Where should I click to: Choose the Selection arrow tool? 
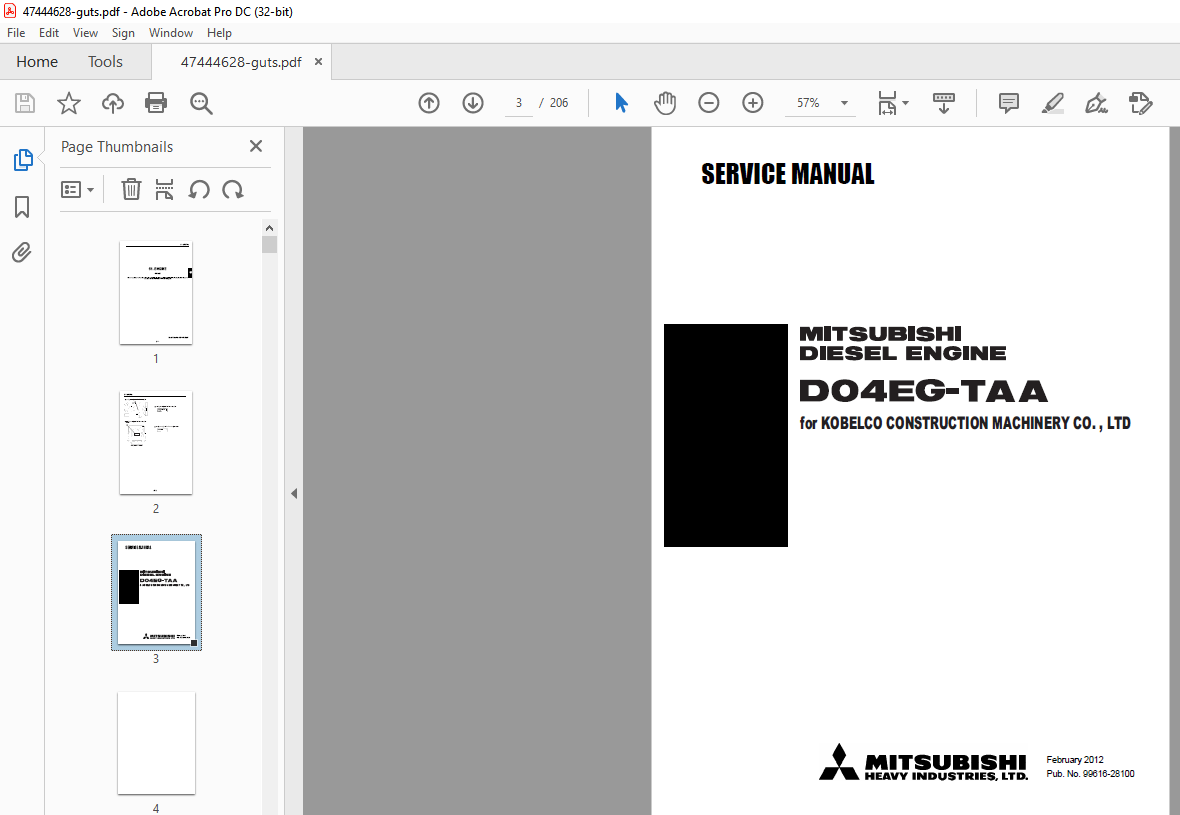(x=621, y=103)
